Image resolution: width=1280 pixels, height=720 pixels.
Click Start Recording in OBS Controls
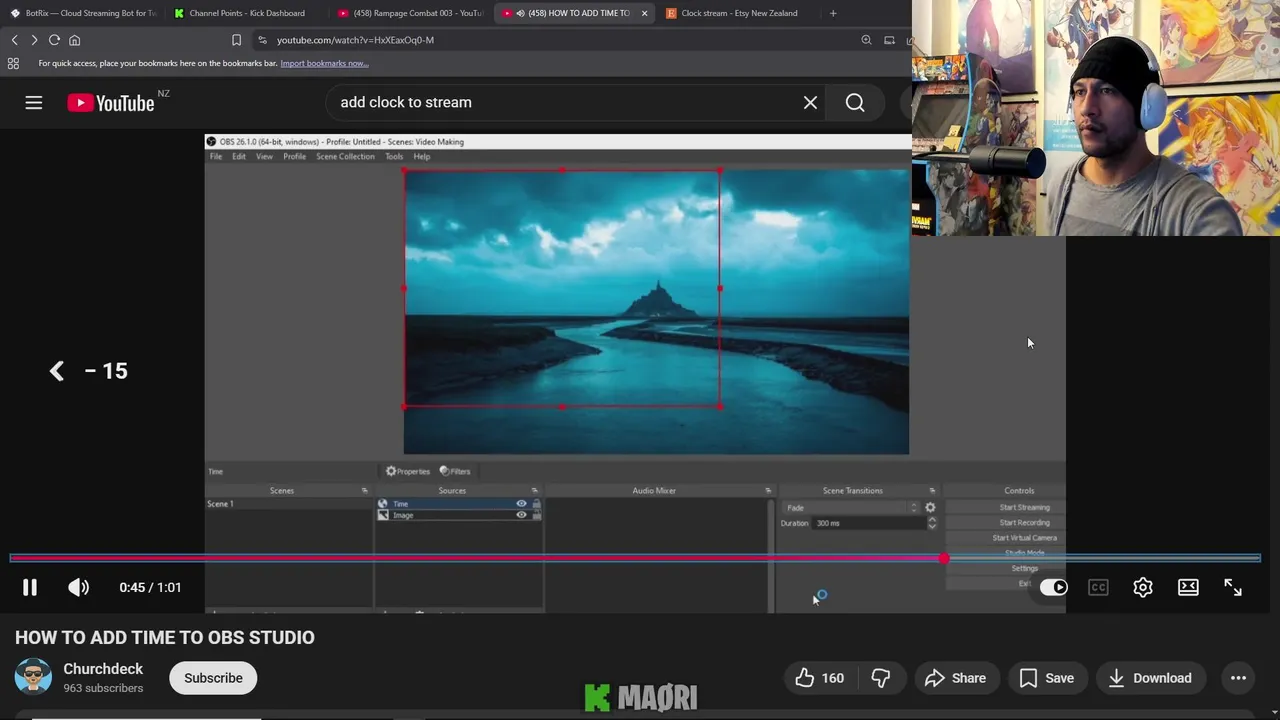(1024, 523)
